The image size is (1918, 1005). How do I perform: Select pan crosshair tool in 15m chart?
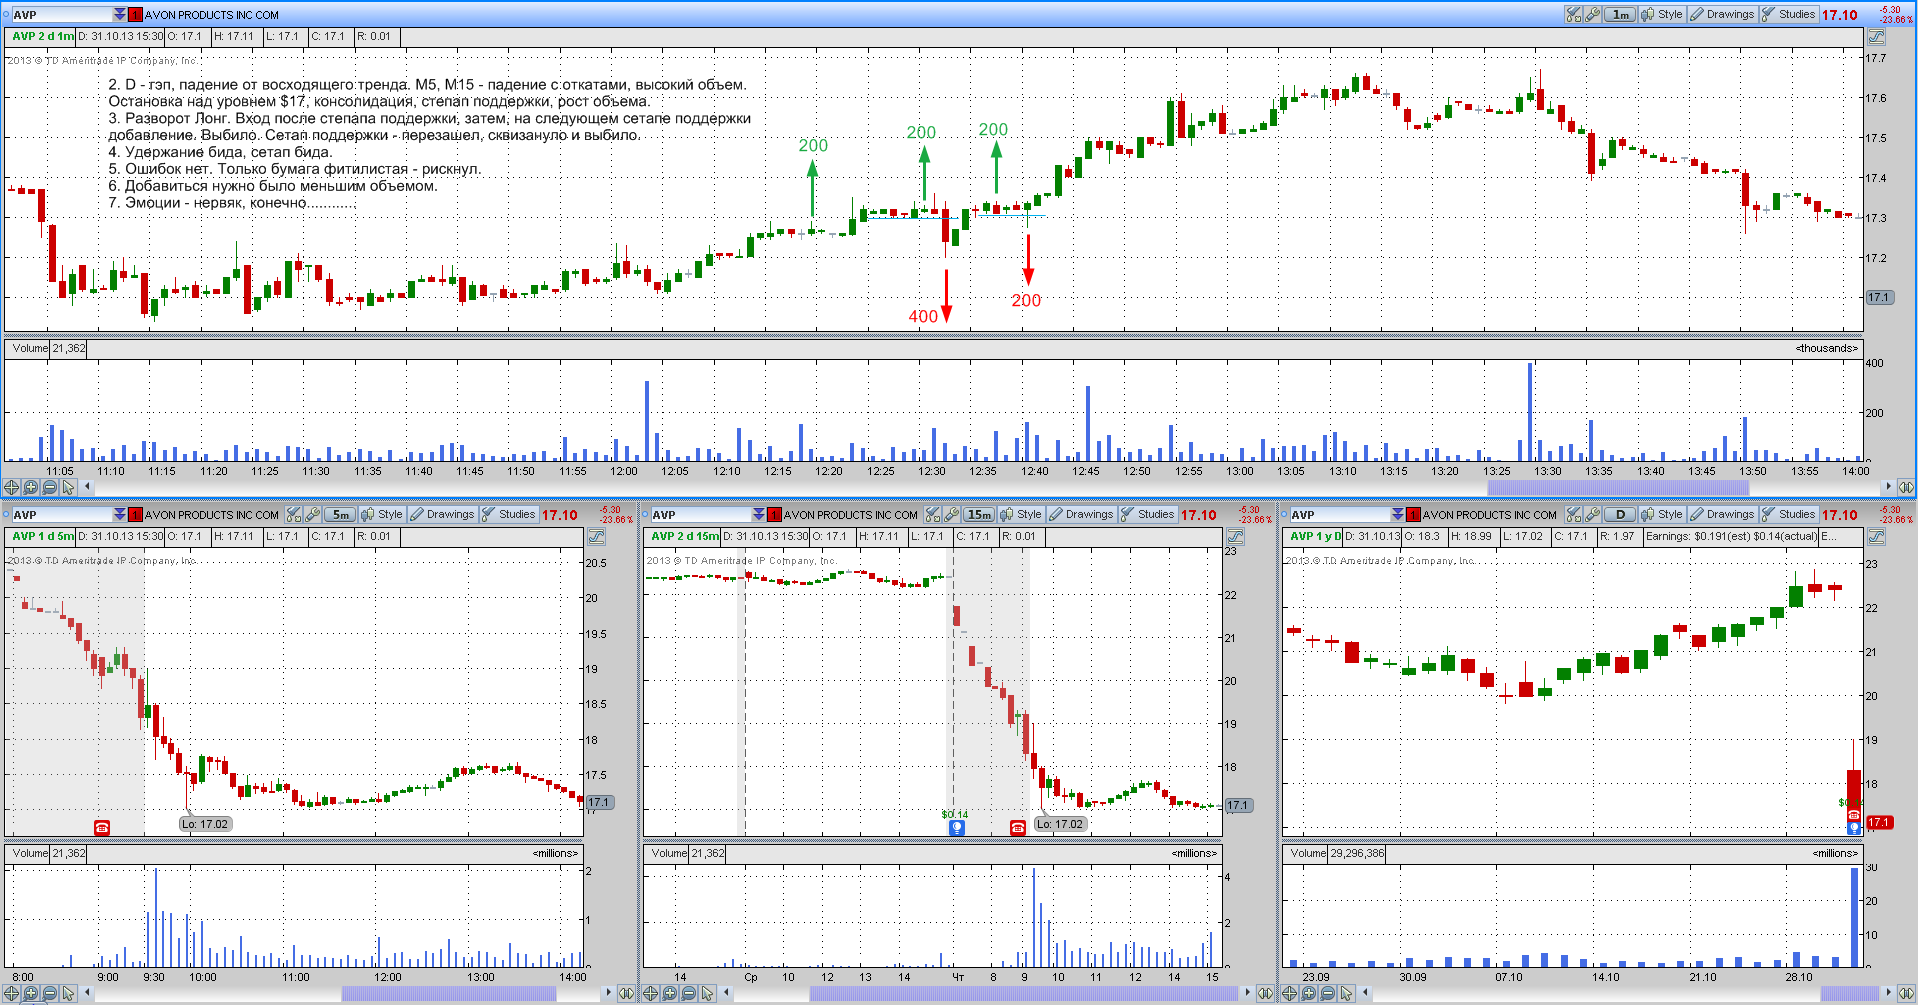point(650,993)
